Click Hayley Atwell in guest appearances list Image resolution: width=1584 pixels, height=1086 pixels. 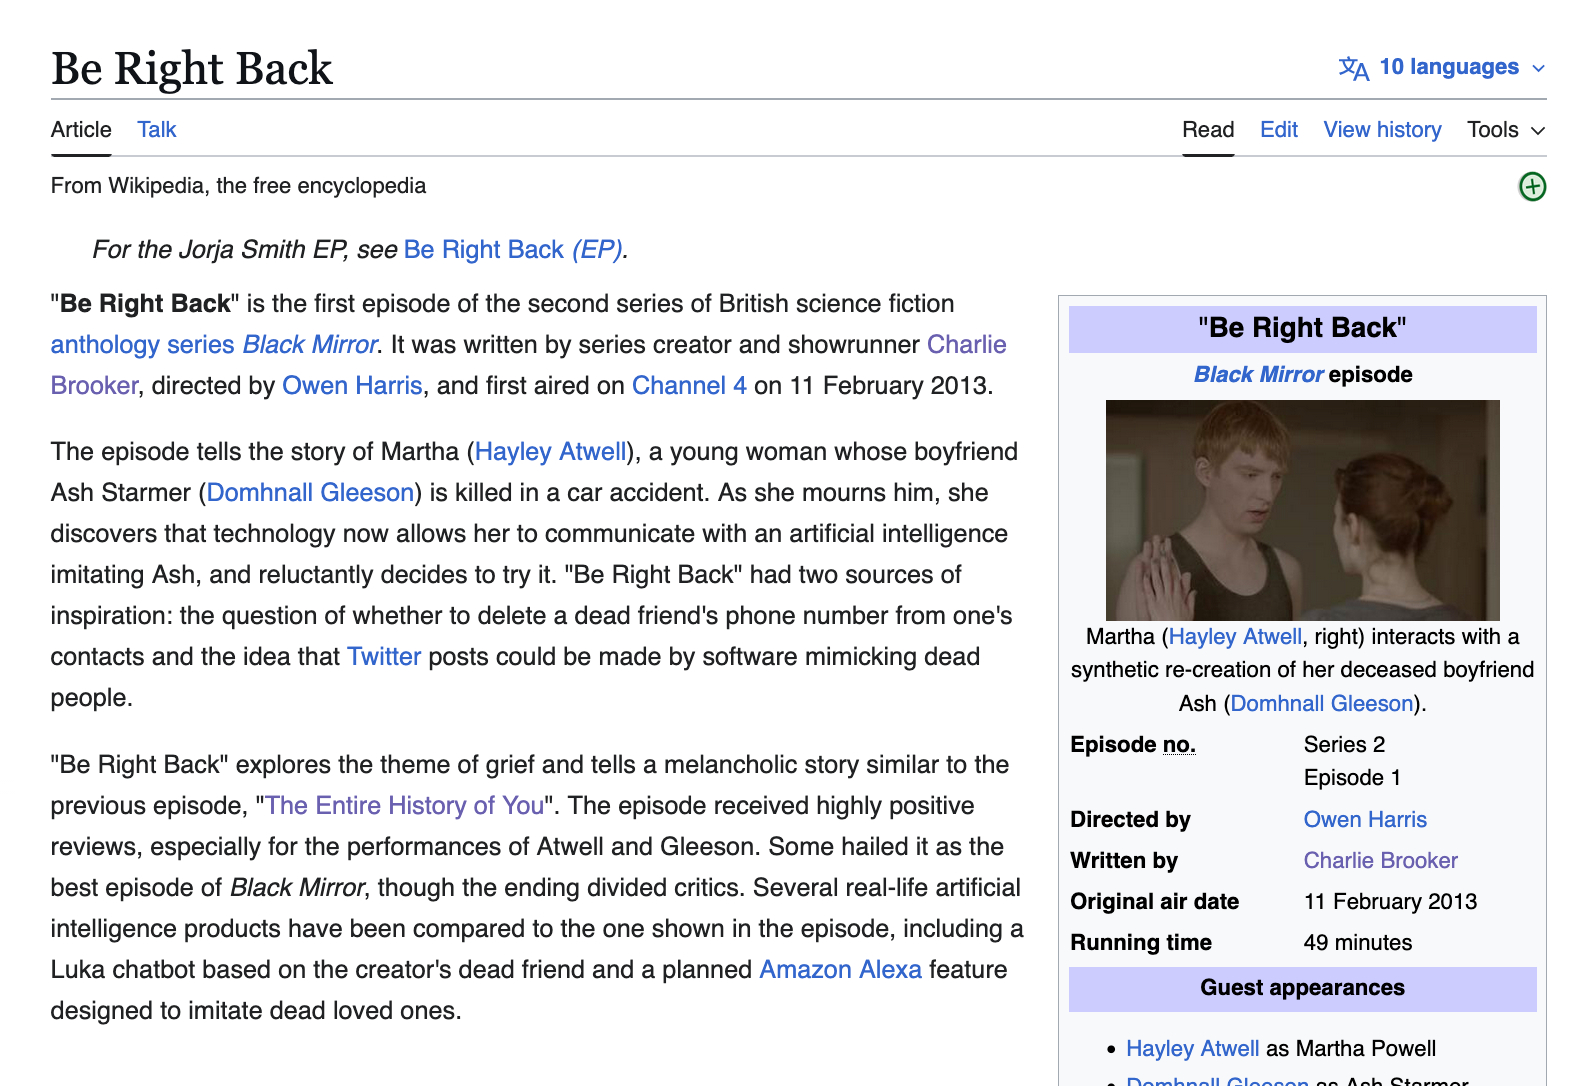coord(1192,1049)
